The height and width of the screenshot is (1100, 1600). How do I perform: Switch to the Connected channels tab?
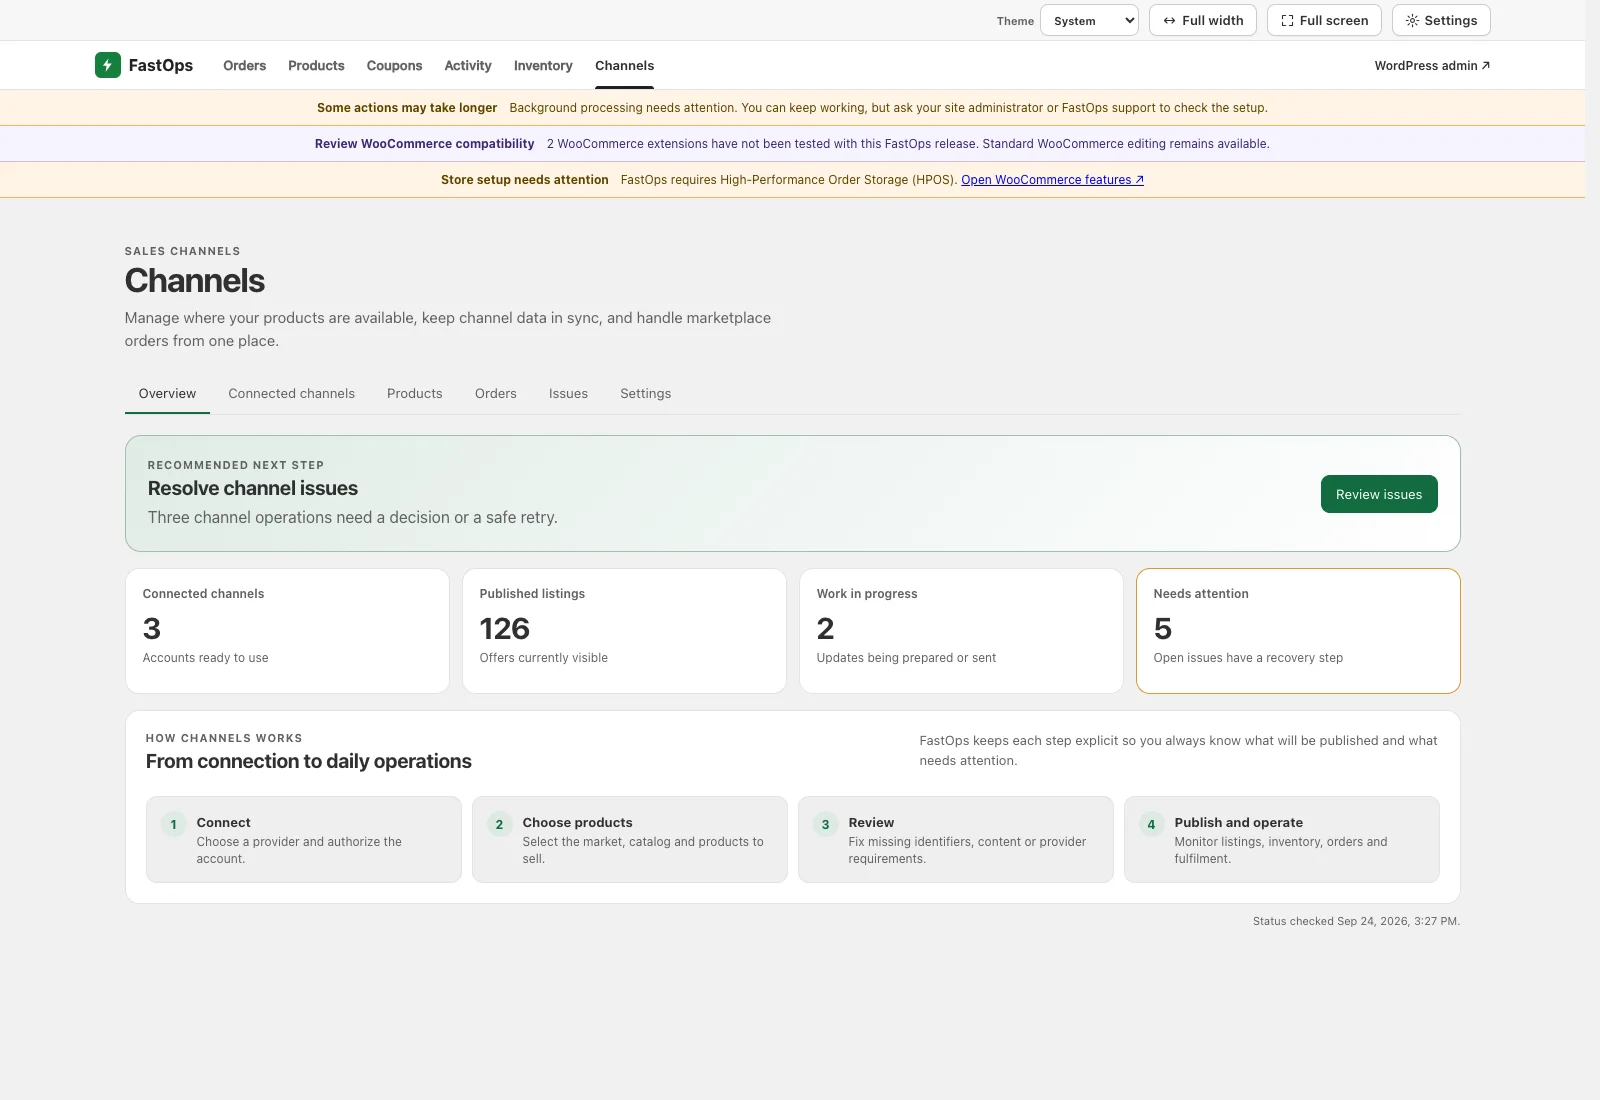(x=291, y=393)
